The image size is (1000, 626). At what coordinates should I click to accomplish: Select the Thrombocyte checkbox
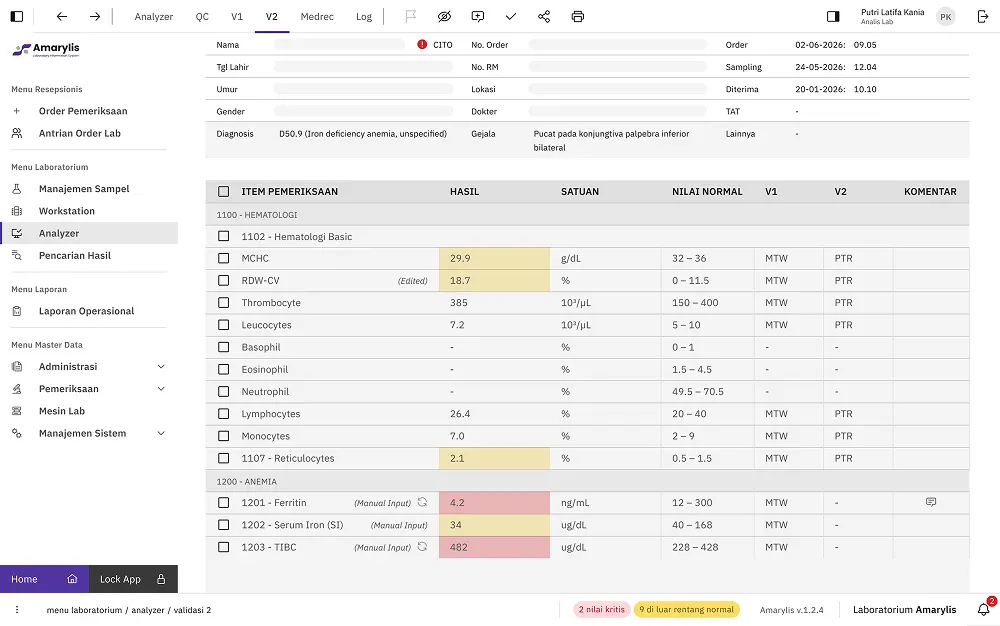[223, 303]
